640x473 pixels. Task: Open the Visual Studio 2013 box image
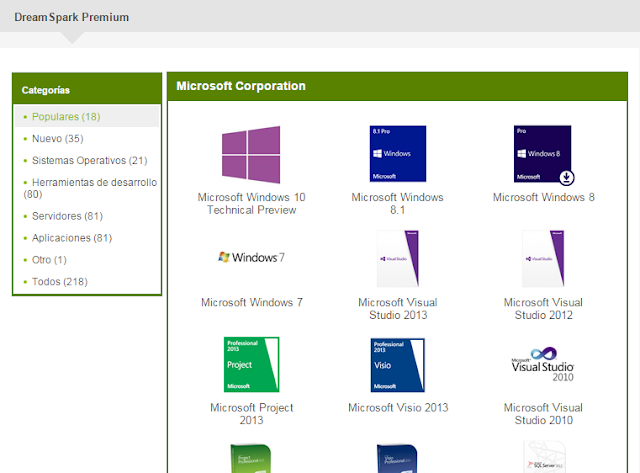pos(398,258)
